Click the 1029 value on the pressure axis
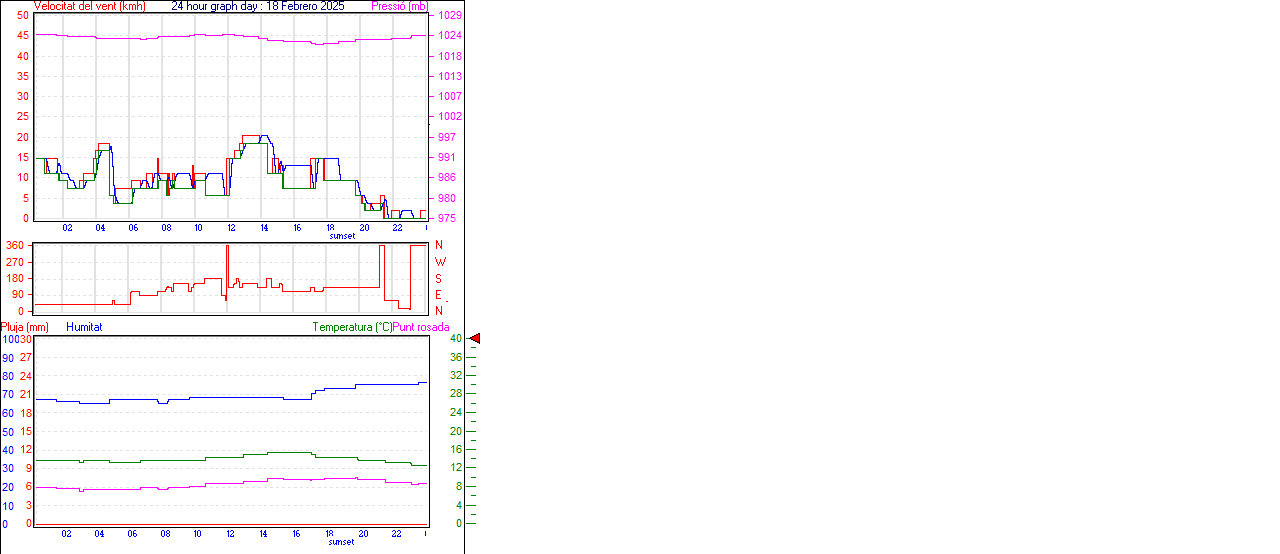1280x554 pixels. (x=449, y=16)
